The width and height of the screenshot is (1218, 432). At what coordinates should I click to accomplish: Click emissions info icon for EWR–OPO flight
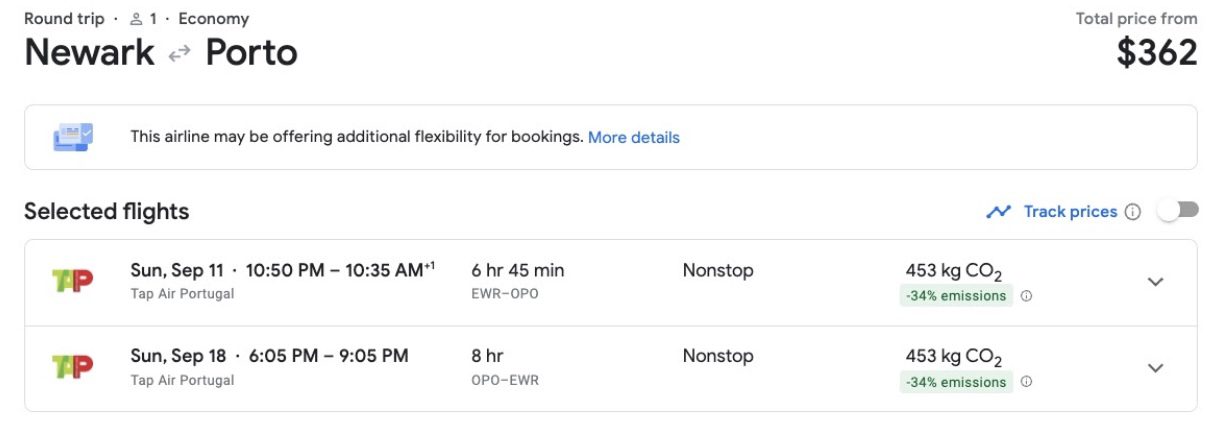[1026, 296]
